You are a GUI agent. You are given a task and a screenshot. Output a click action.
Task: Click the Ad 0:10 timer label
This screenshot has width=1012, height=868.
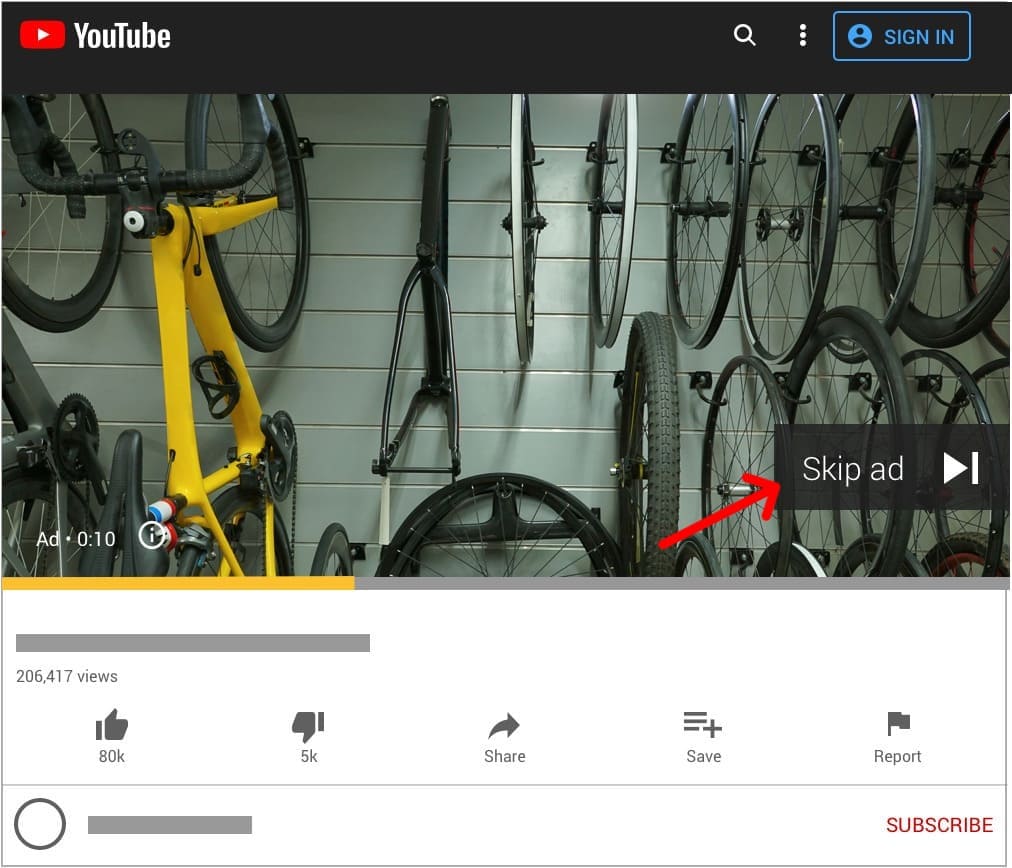pyautogui.click(x=76, y=539)
